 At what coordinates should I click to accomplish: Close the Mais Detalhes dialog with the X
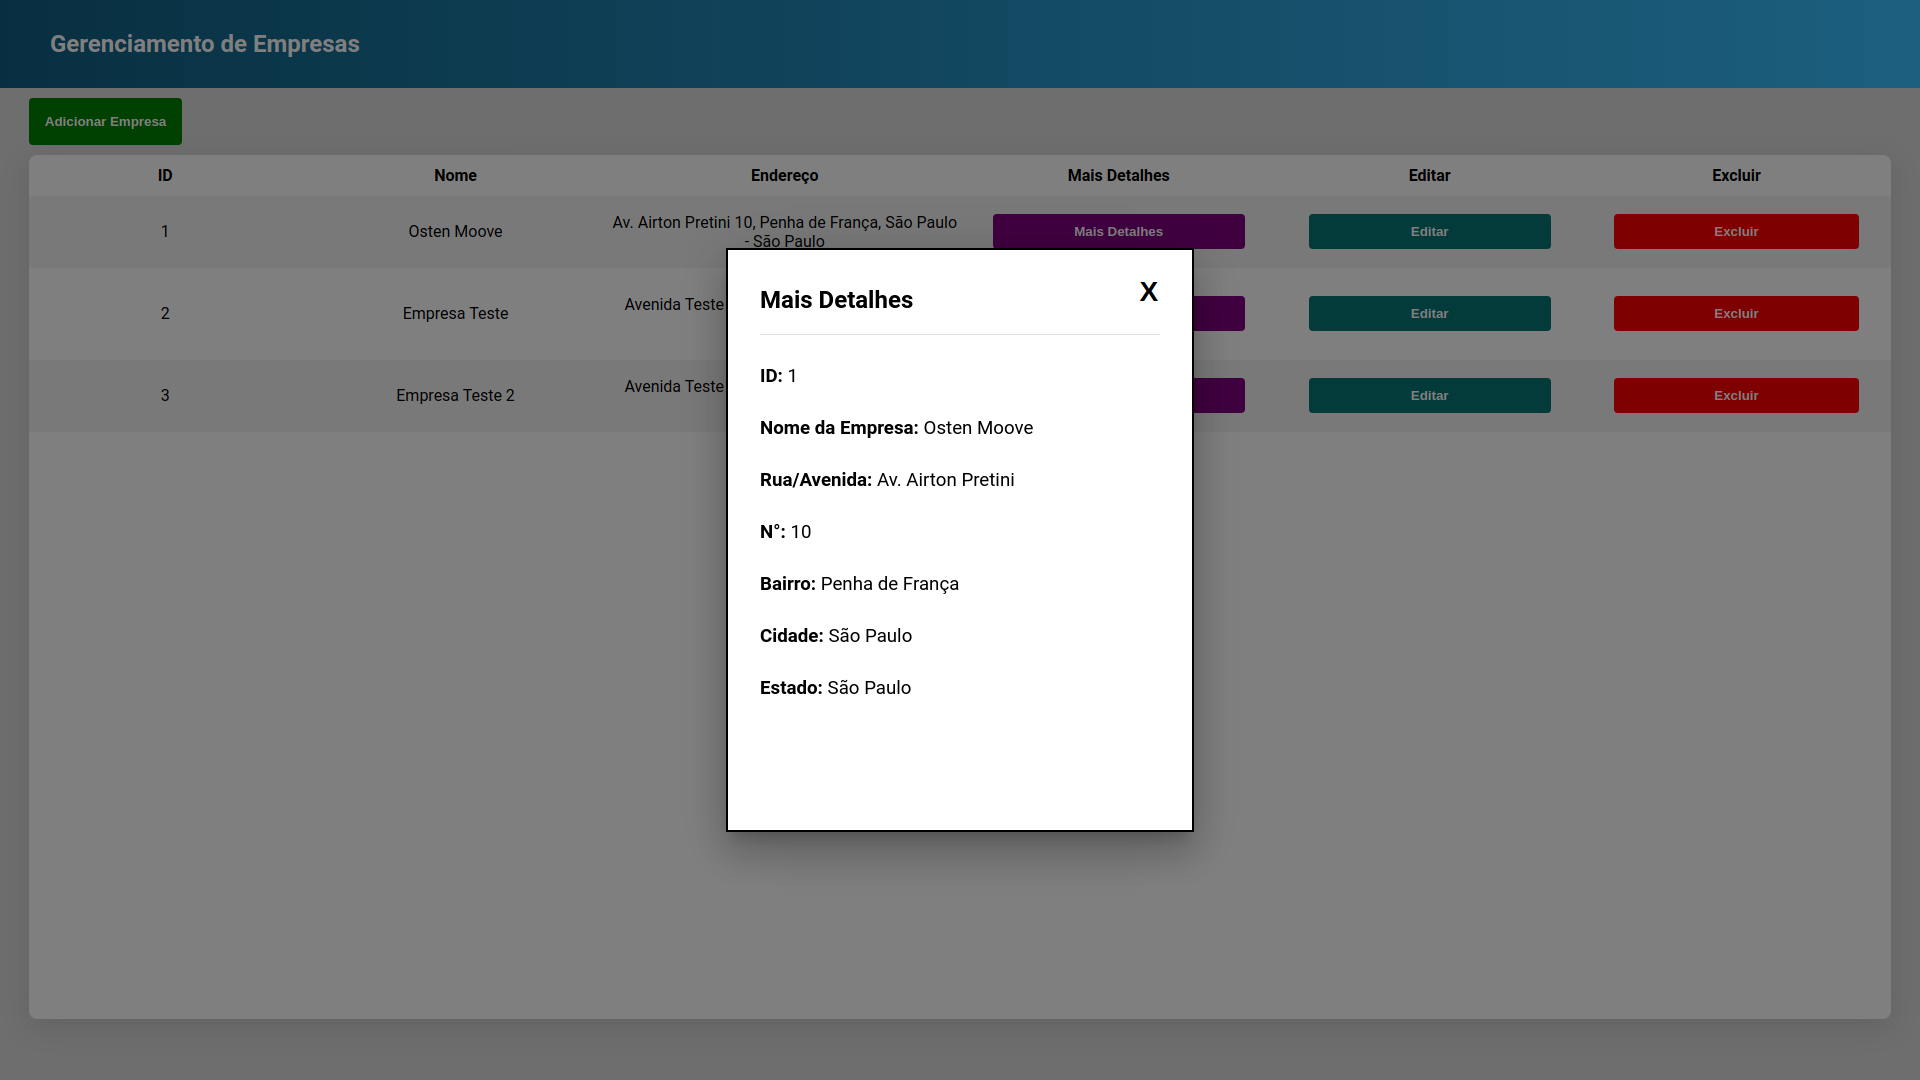tap(1148, 291)
